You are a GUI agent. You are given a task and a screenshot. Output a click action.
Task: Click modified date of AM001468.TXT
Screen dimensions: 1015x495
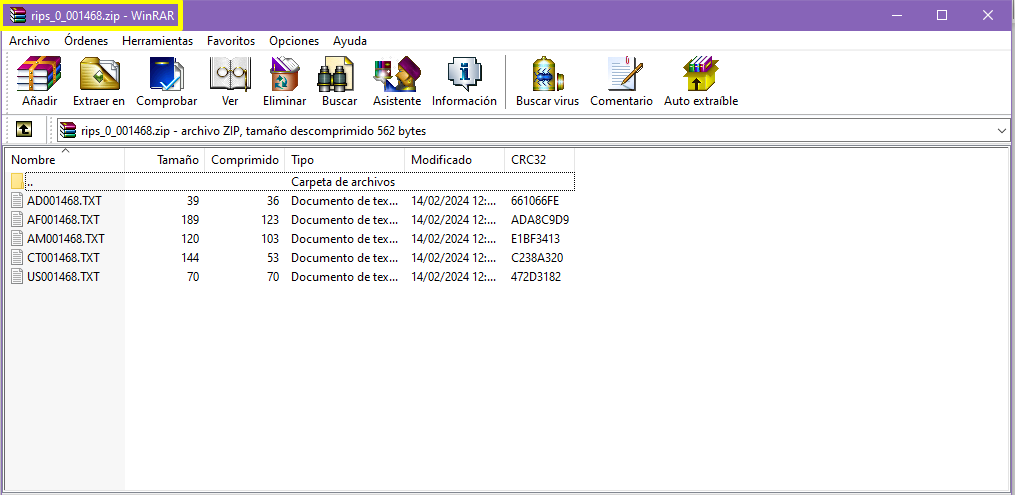452,239
